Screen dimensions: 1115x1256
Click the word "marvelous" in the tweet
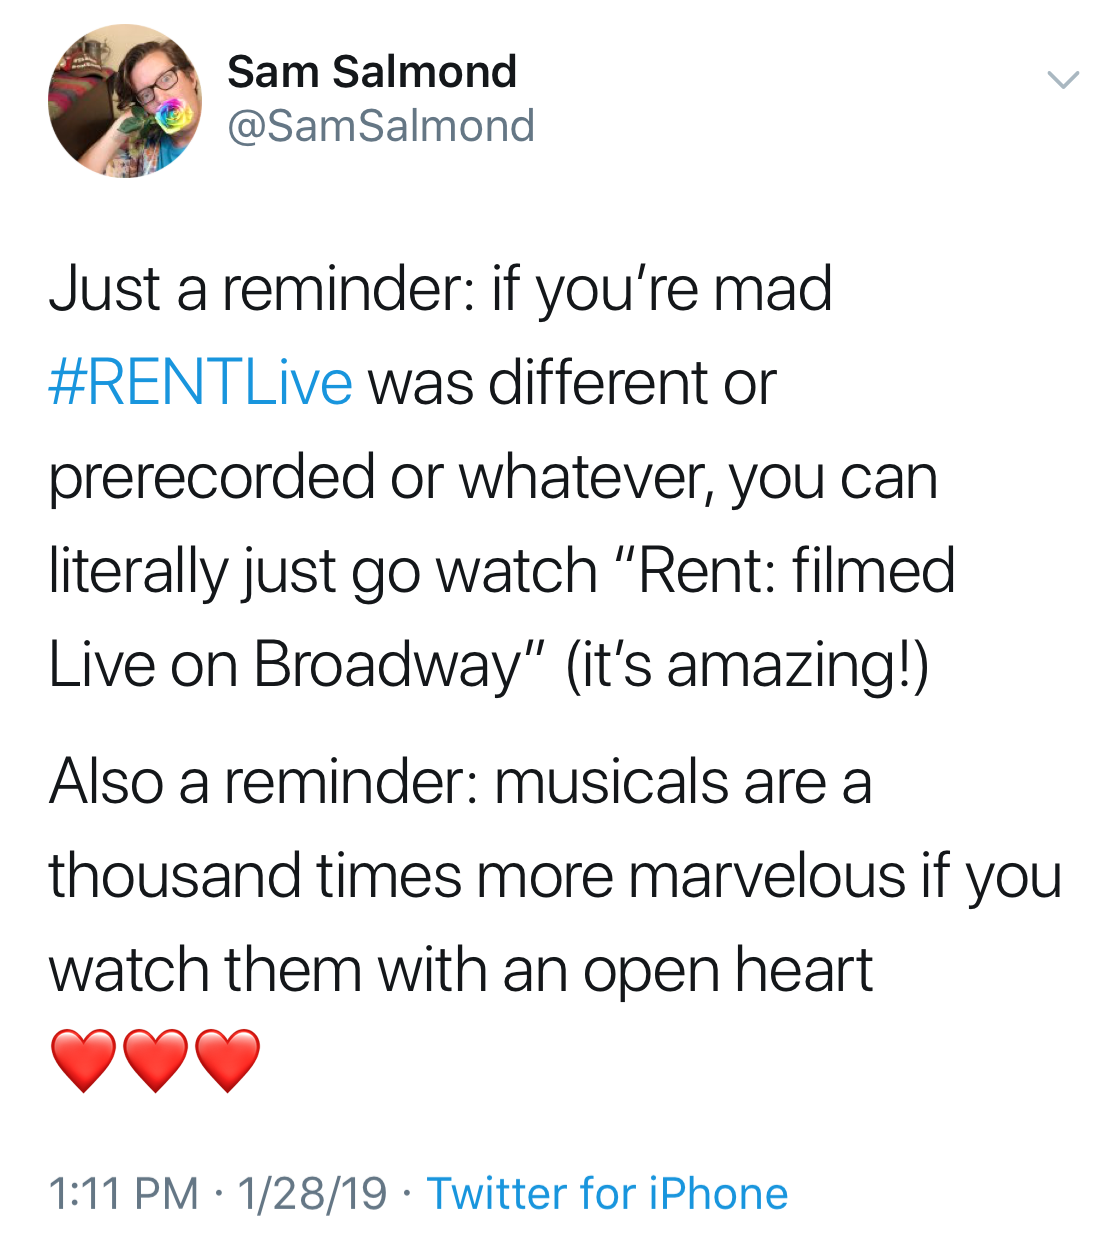(x=767, y=876)
